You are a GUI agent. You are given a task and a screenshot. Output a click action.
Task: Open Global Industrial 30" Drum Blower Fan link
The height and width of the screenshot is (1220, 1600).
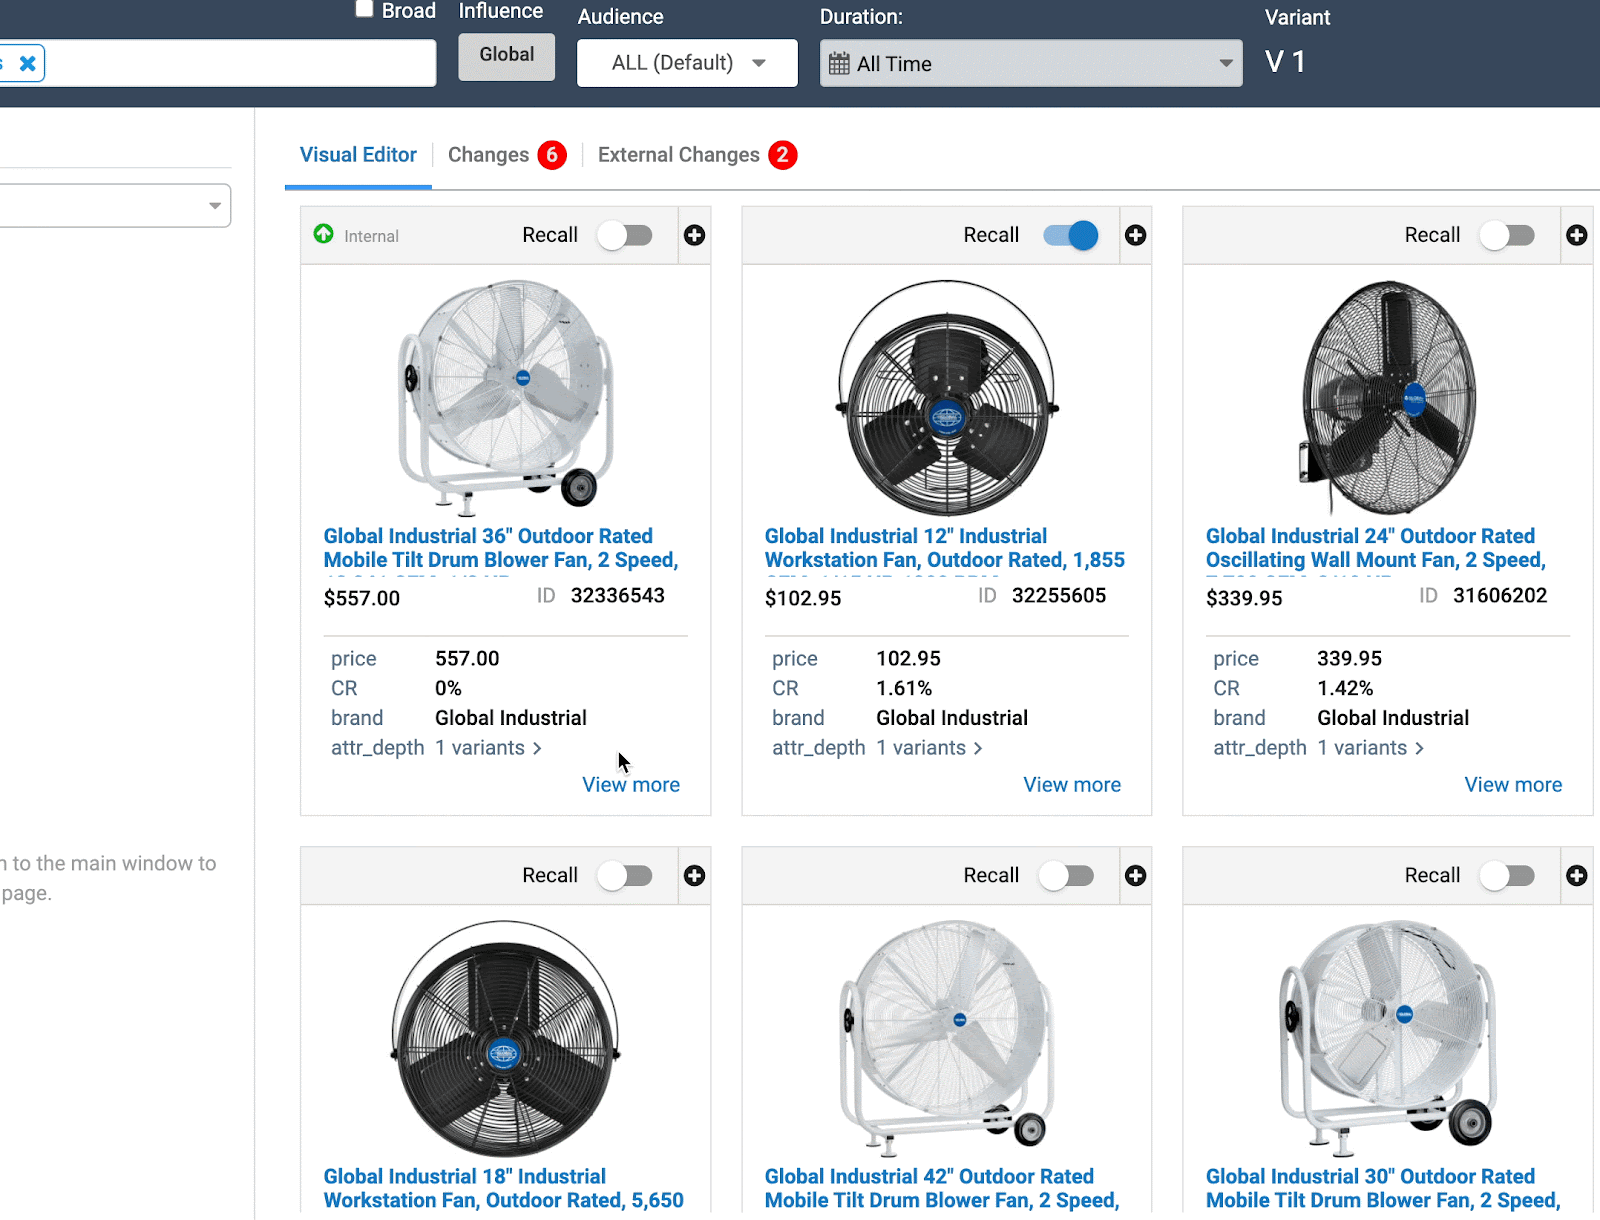pyautogui.click(x=1383, y=1188)
